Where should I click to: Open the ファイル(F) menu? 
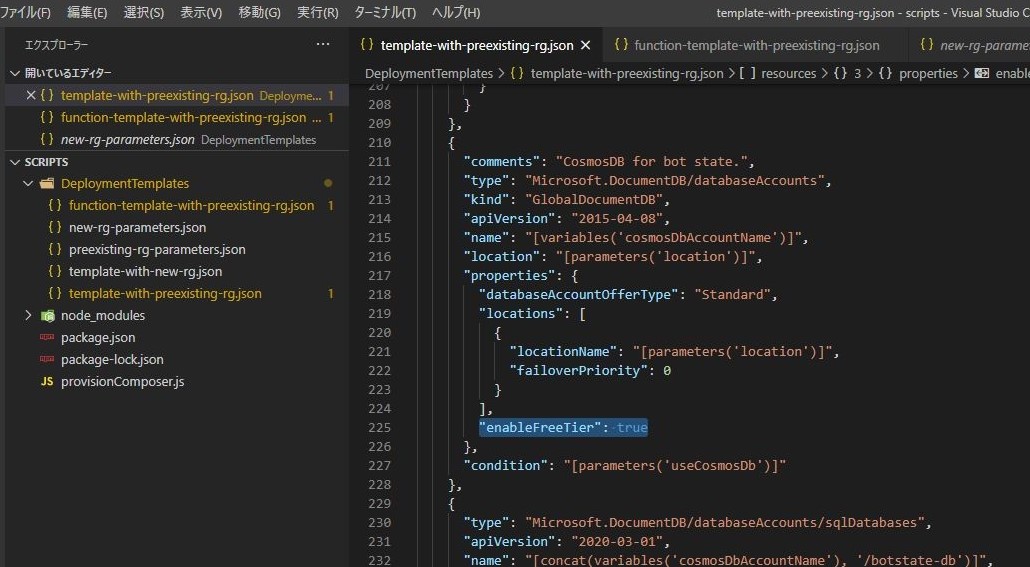tap(25, 12)
